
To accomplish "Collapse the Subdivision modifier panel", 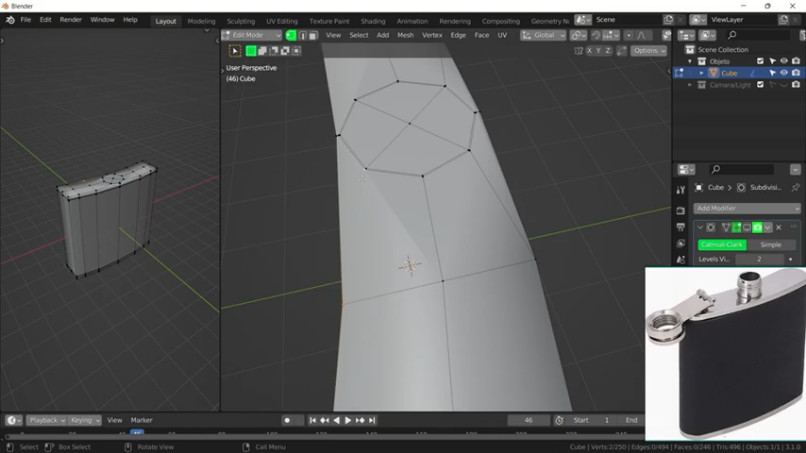I will (700, 227).
